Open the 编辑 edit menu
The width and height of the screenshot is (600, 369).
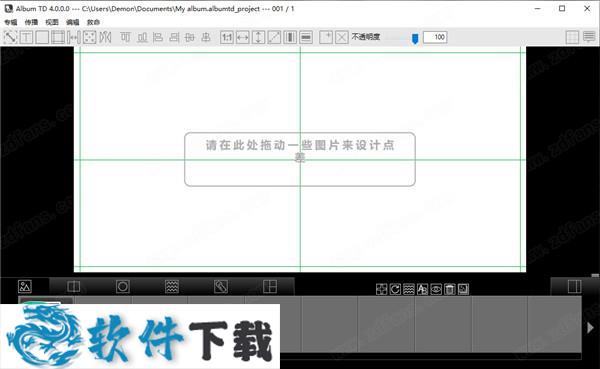(x=73, y=22)
